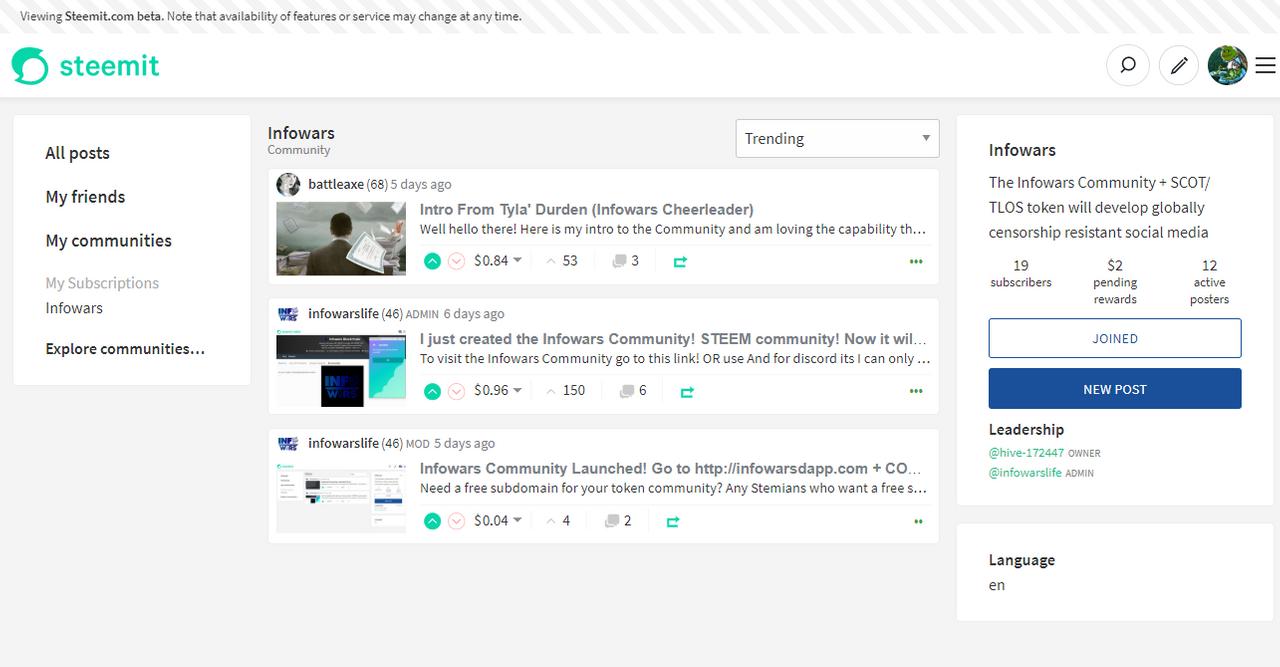Show the 53 votes list
This screenshot has height=667, width=1280.
coord(561,261)
